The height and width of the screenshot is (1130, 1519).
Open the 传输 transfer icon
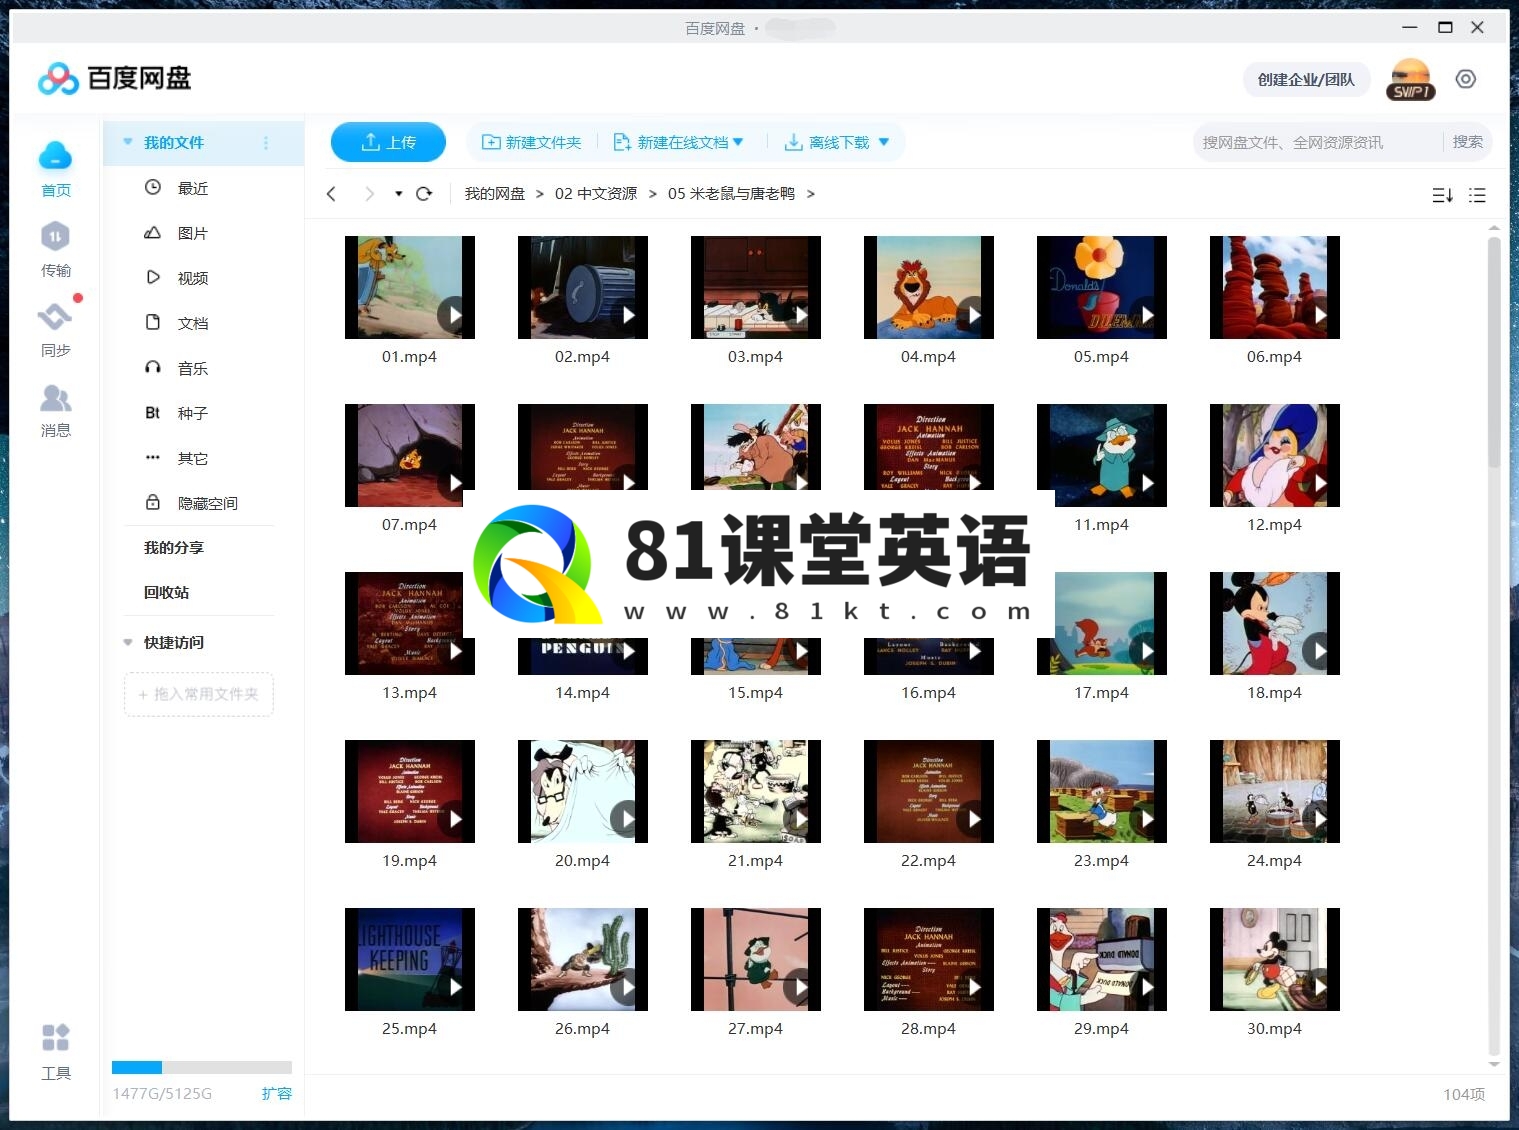(56, 237)
